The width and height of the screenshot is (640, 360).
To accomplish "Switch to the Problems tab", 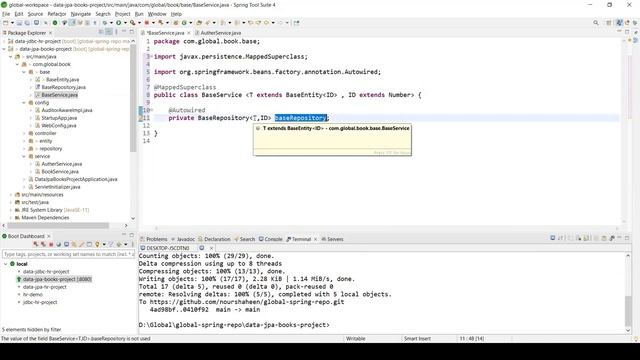I will click(153, 239).
